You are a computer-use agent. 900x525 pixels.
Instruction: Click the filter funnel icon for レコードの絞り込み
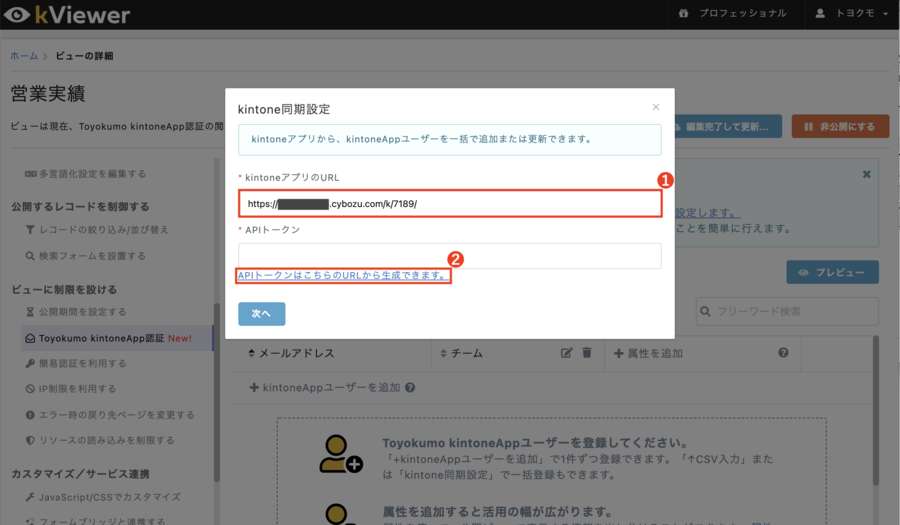[x=30, y=230]
